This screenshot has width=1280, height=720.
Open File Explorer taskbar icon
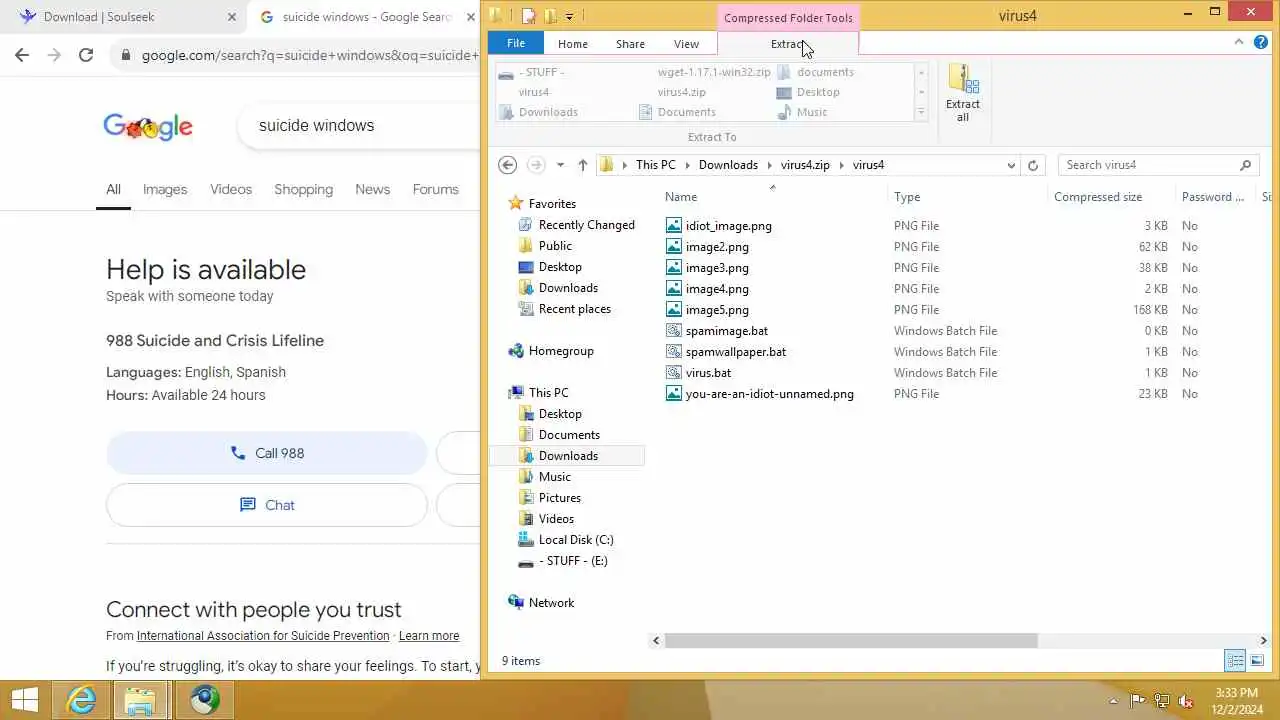coord(140,700)
